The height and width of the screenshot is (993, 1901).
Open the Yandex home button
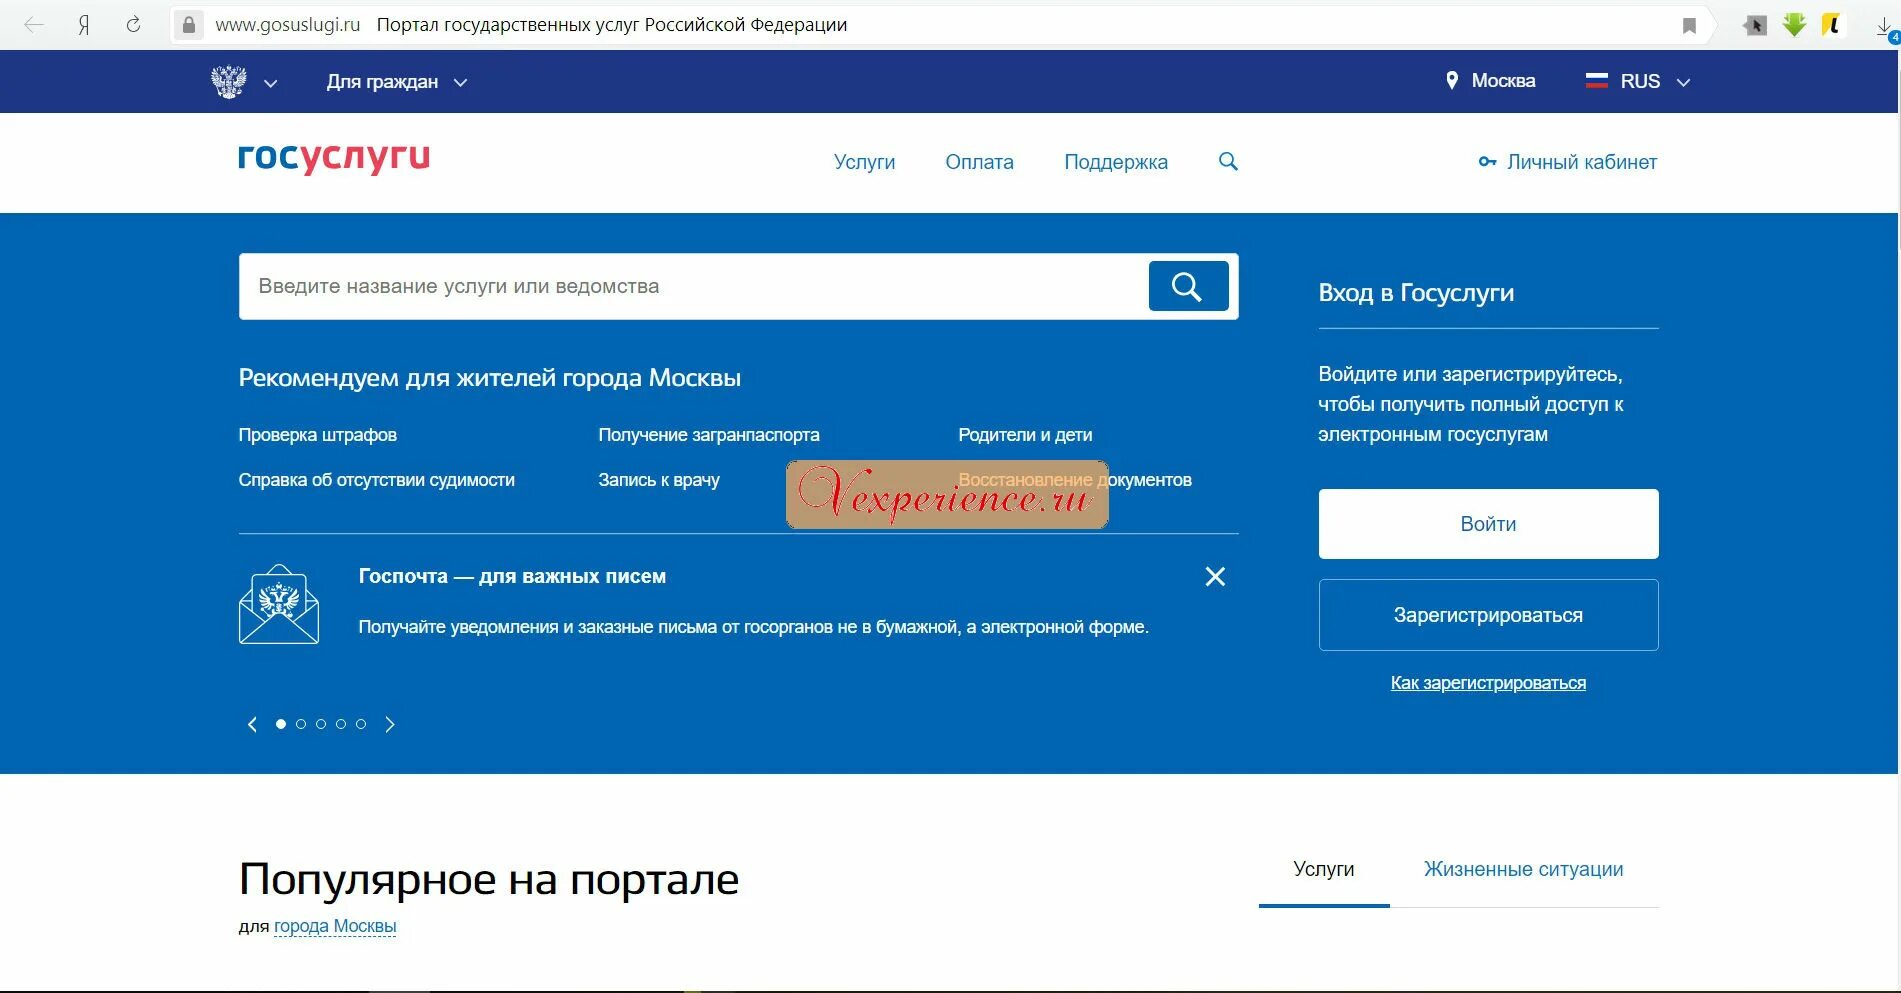84,25
